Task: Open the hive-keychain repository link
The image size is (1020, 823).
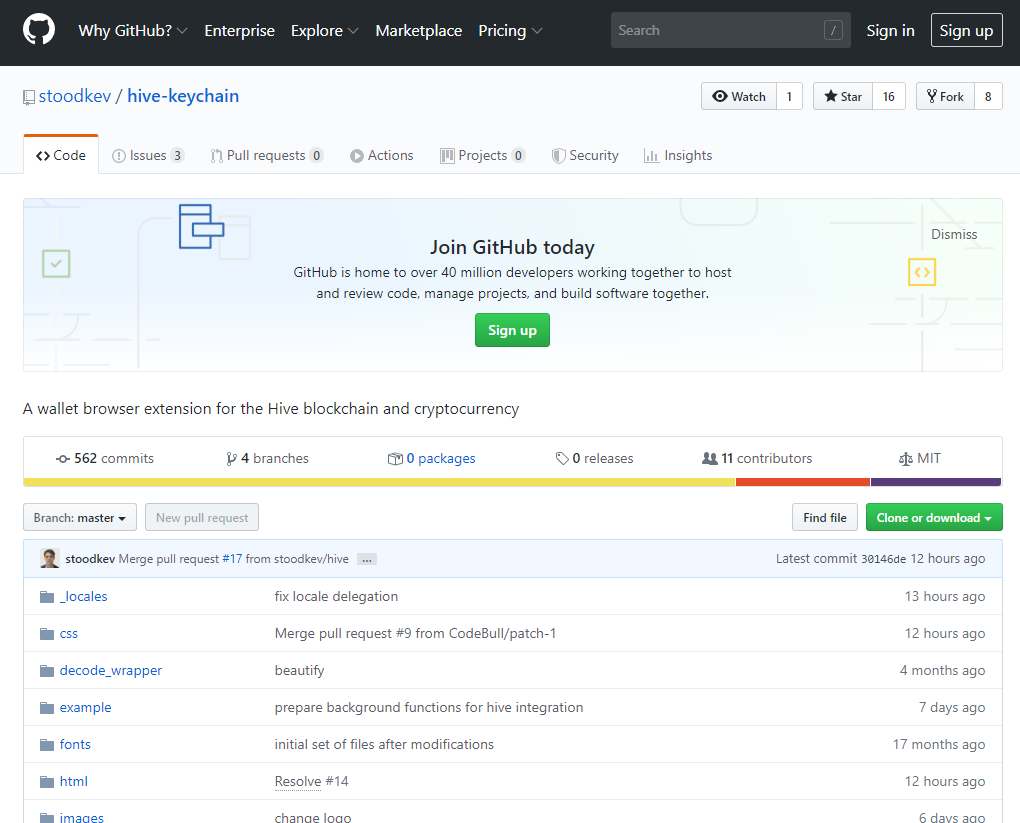Action: 183,96
